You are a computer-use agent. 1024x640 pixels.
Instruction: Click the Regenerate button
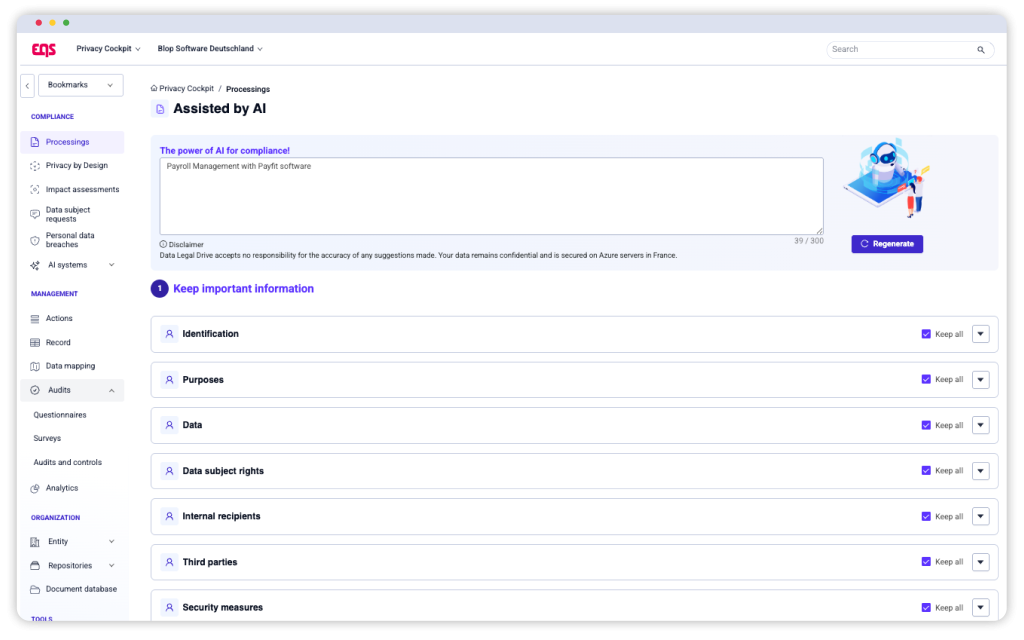pyautogui.click(x=887, y=244)
